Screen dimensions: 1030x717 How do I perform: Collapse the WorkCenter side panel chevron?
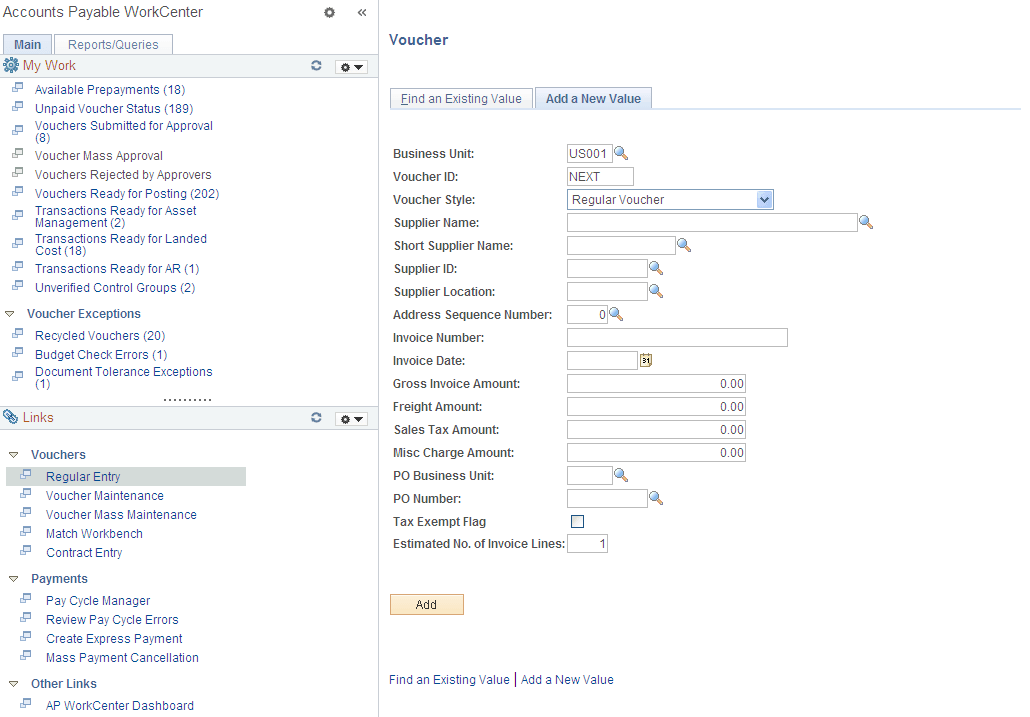(361, 12)
